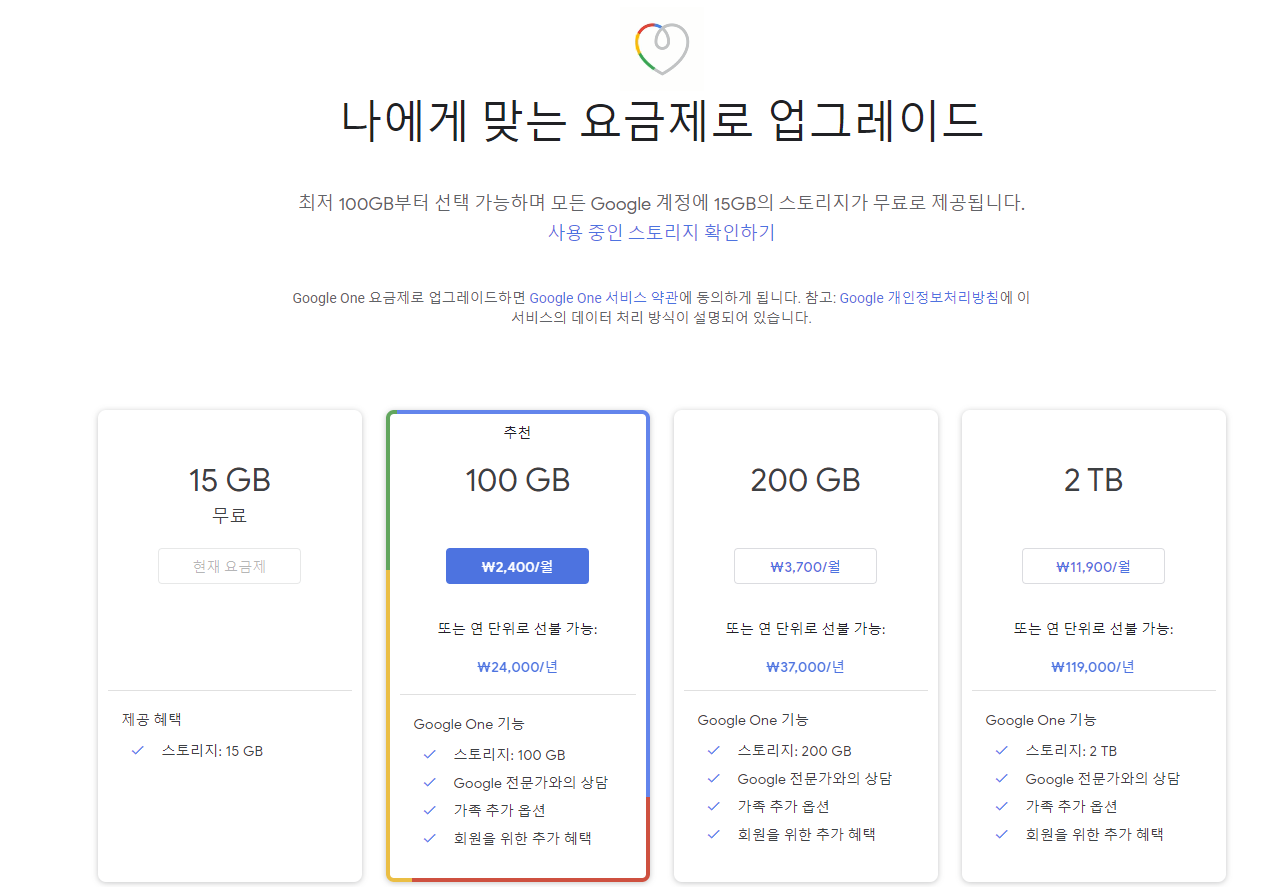Open the Google One 서비스 약관 link
Screen dimensions: 1288x887
click(x=603, y=298)
